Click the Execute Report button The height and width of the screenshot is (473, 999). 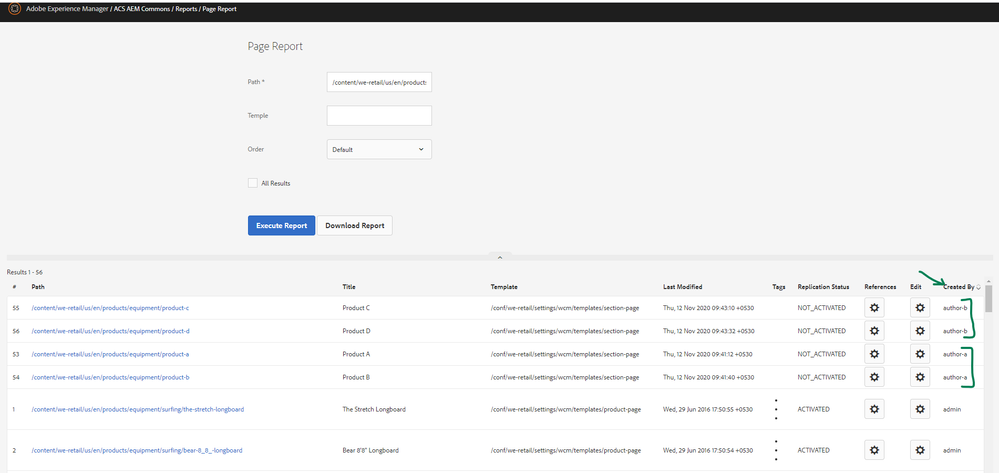click(x=282, y=226)
